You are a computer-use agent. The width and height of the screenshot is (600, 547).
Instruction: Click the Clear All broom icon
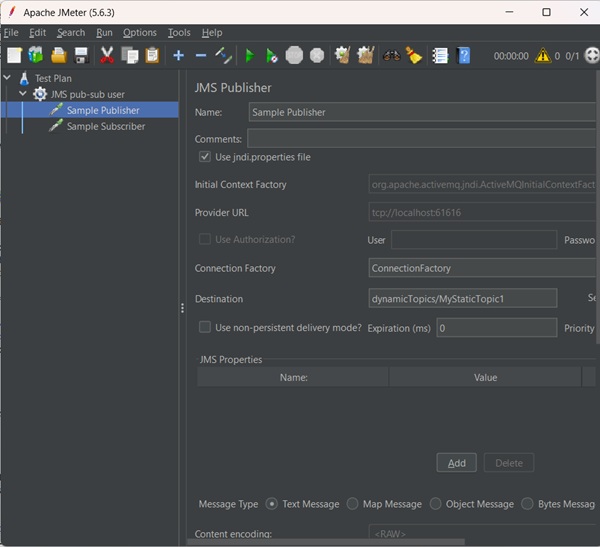365,55
